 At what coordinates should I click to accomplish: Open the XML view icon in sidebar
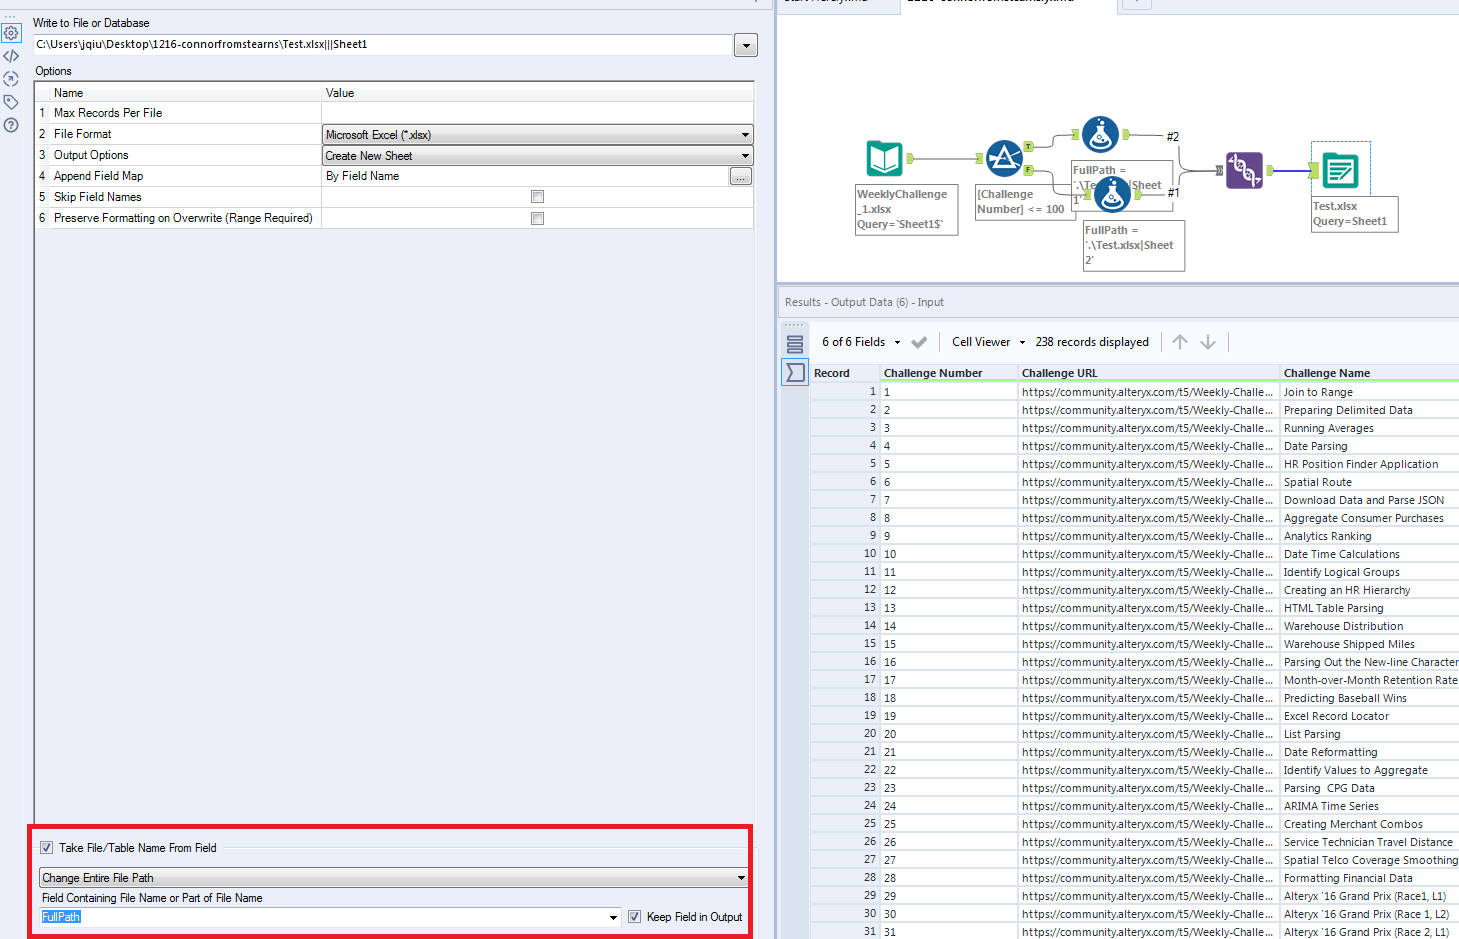coord(11,56)
